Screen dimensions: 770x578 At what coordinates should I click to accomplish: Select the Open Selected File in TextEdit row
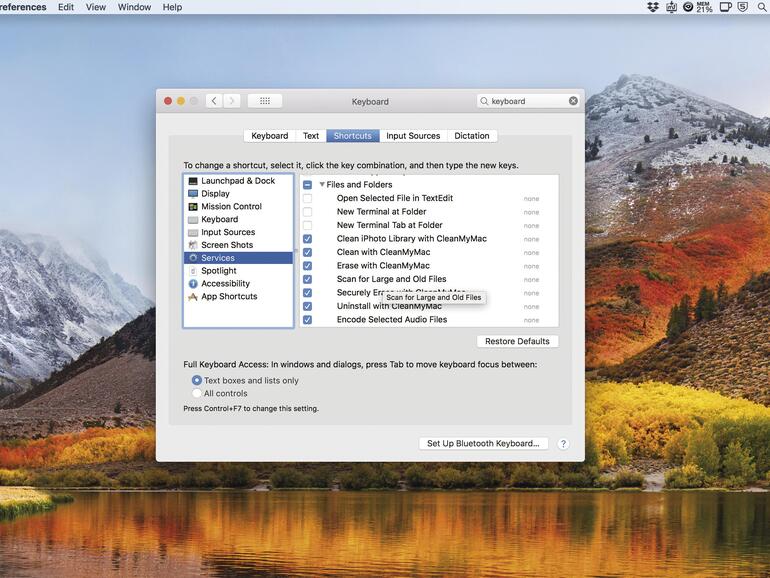429,198
